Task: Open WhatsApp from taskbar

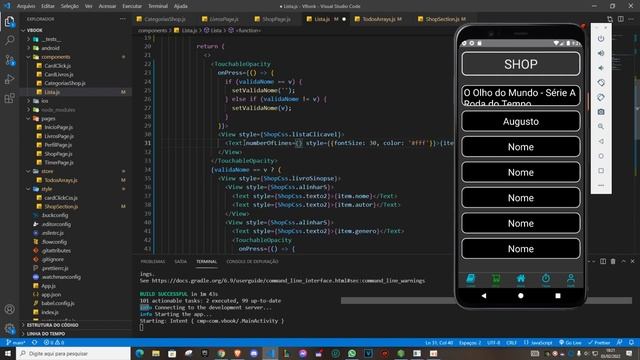Action: coord(352,353)
